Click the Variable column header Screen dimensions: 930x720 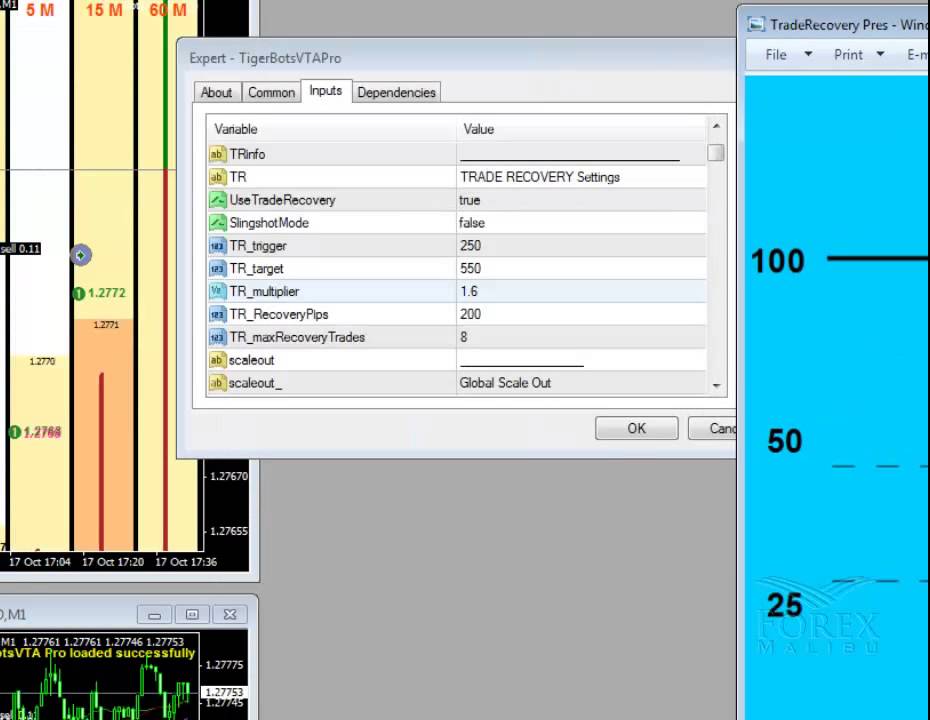[332, 129]
